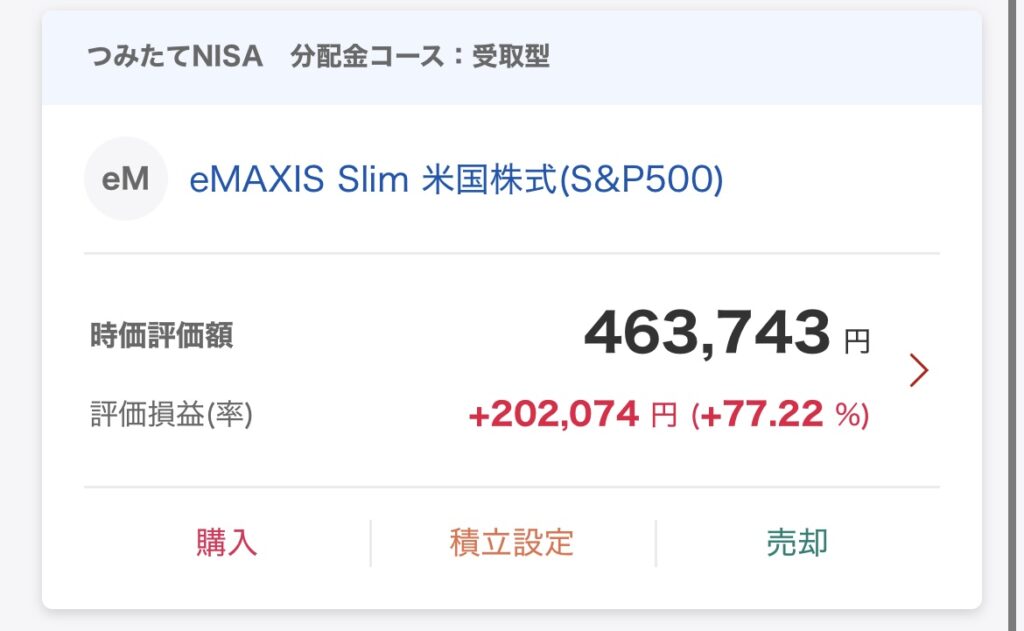
Task: Select the 評価損益(率) label
Action: (171, 415)
